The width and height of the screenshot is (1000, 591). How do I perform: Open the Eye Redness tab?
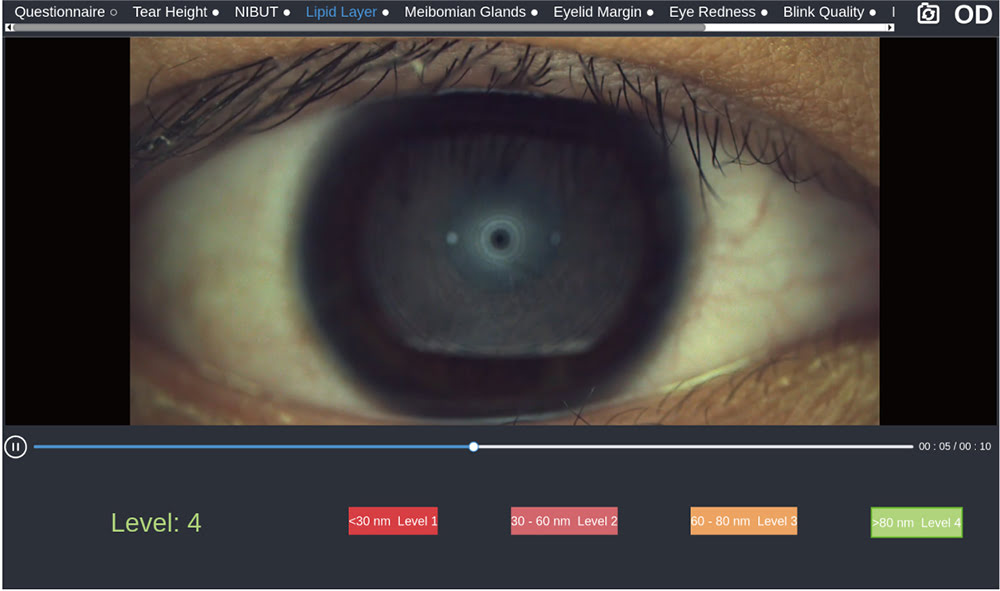[x=712, y=12]
